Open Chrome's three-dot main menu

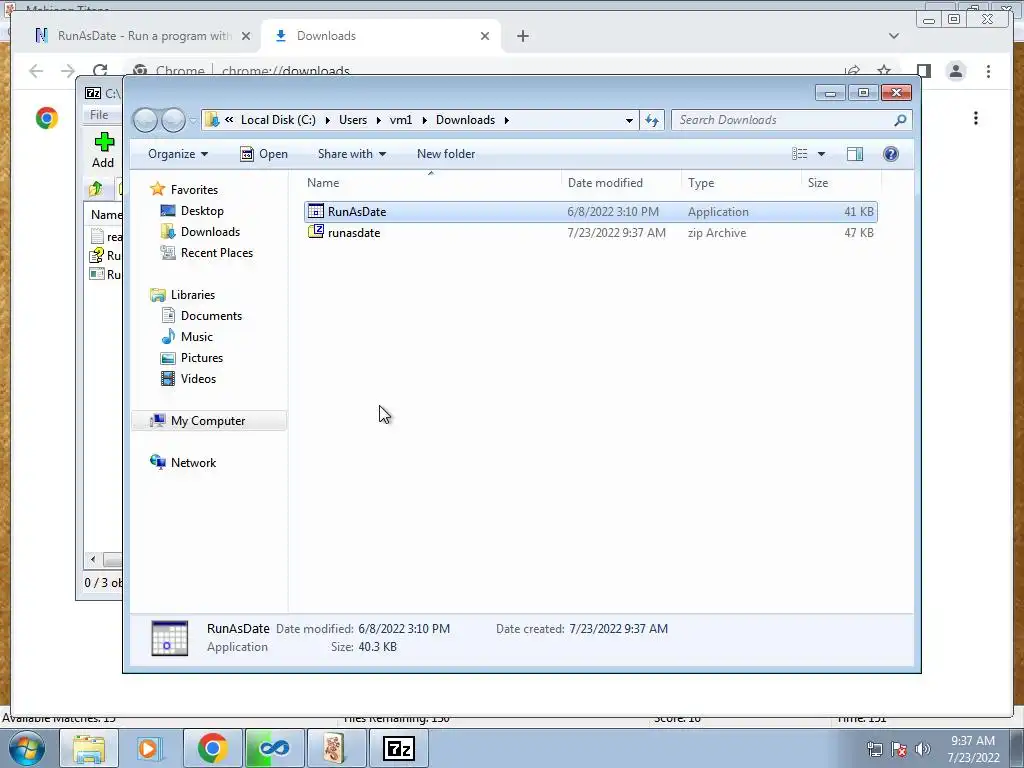coord(988,71)
